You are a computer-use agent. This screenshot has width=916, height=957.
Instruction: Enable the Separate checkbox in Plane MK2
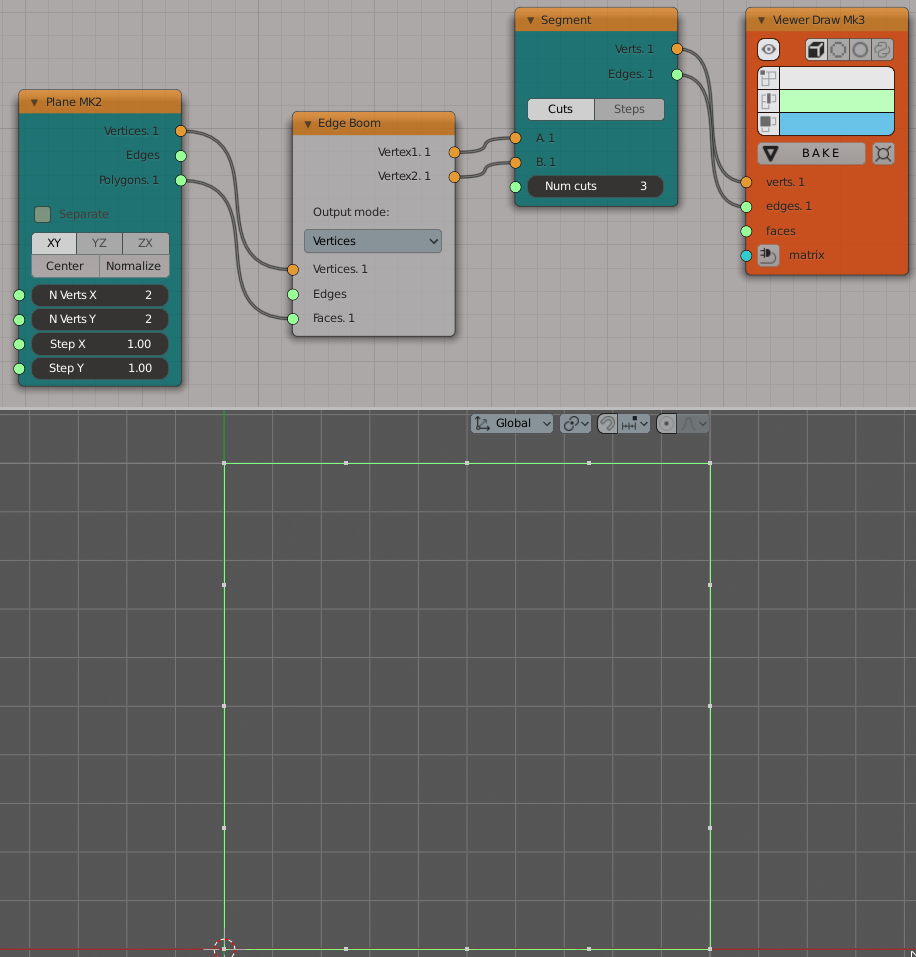tap(42, 214)
